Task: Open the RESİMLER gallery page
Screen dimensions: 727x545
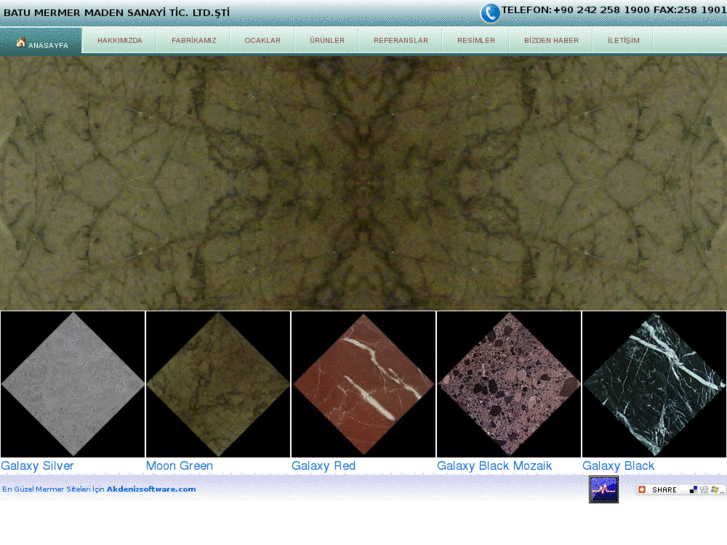Action: [x=476, y=40]
